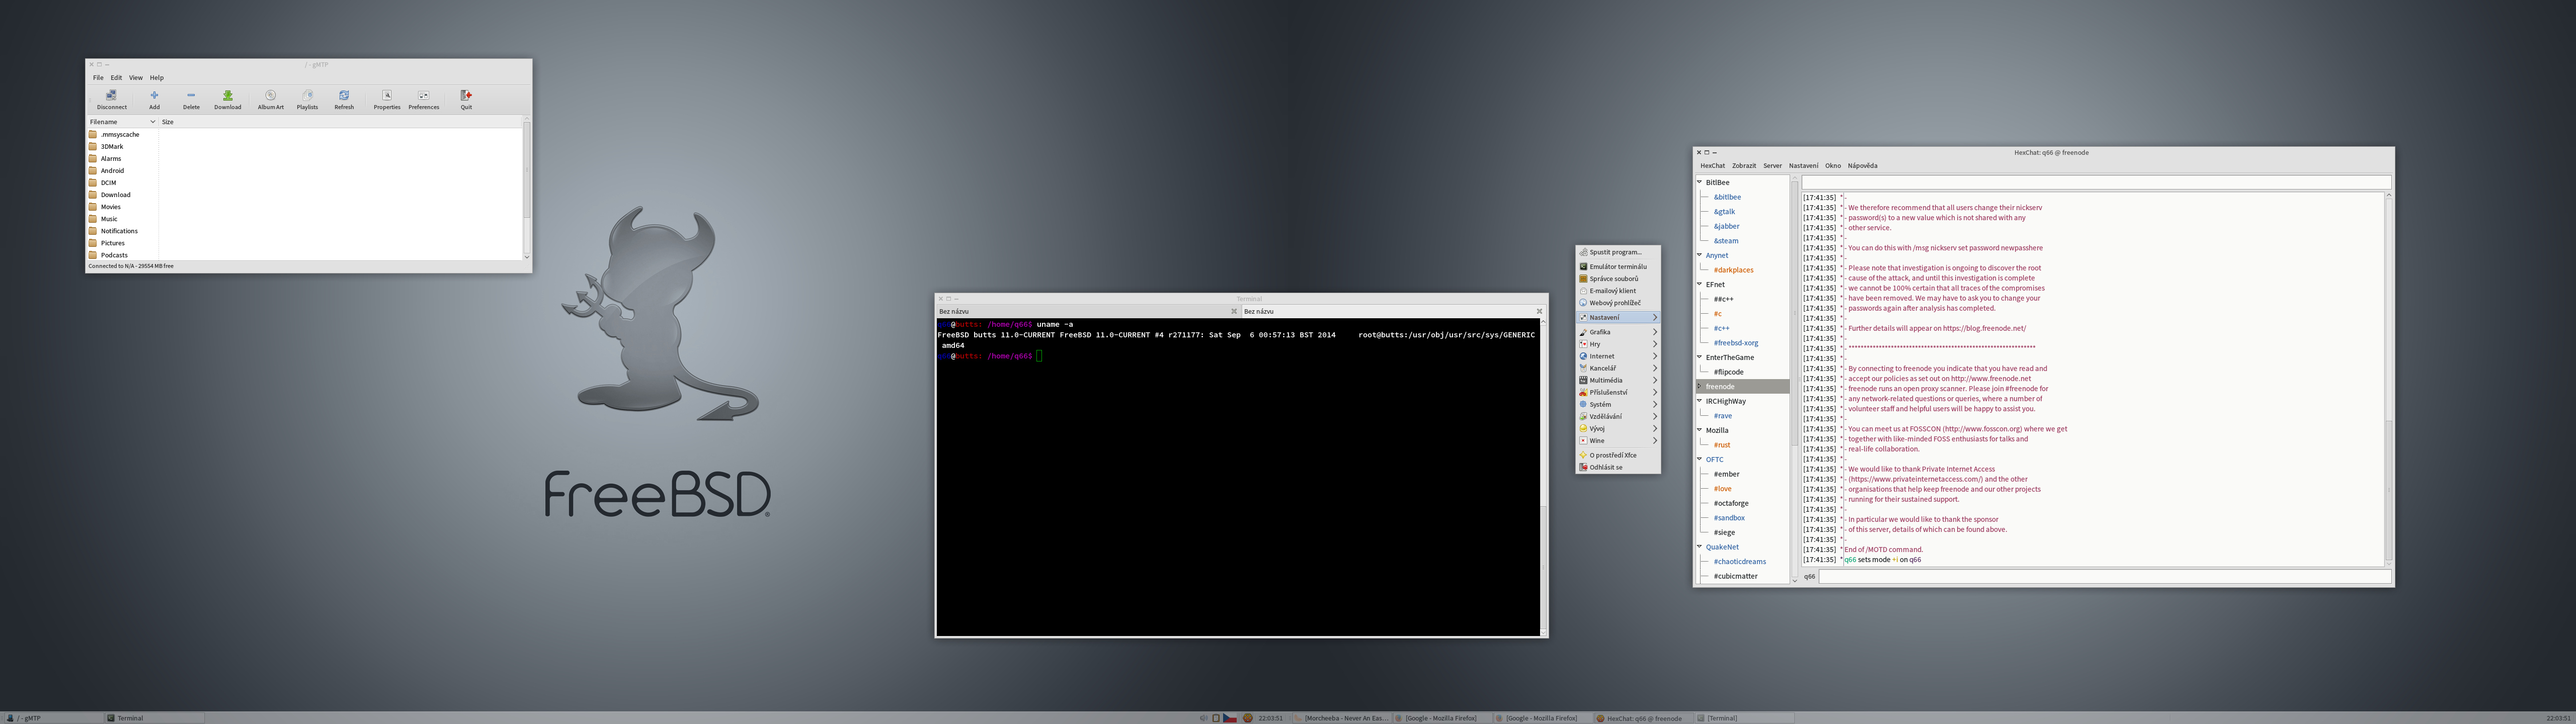Click the clipboard icon in the bottom panel
The image size is (2576, 724).
1216,718
